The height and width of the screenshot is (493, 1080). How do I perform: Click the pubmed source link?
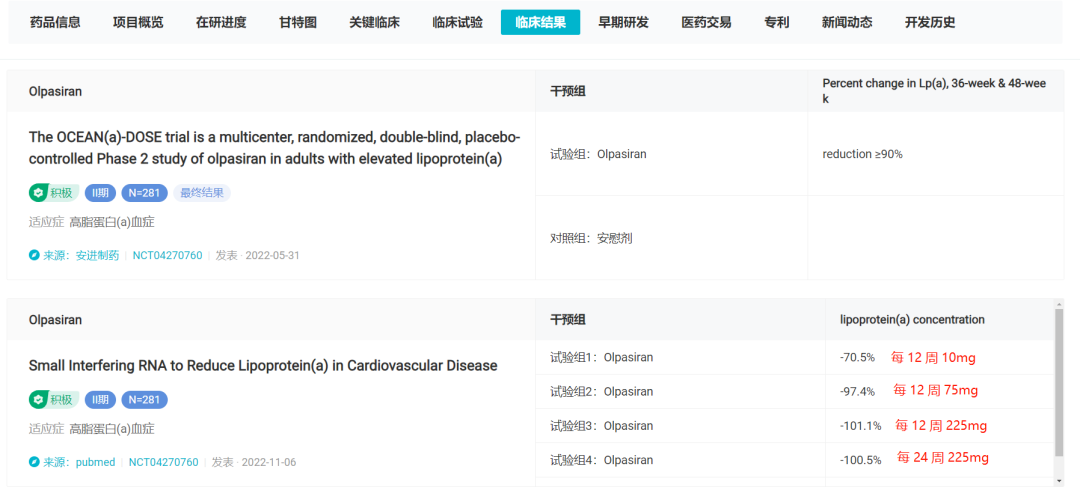click(95, 463)
